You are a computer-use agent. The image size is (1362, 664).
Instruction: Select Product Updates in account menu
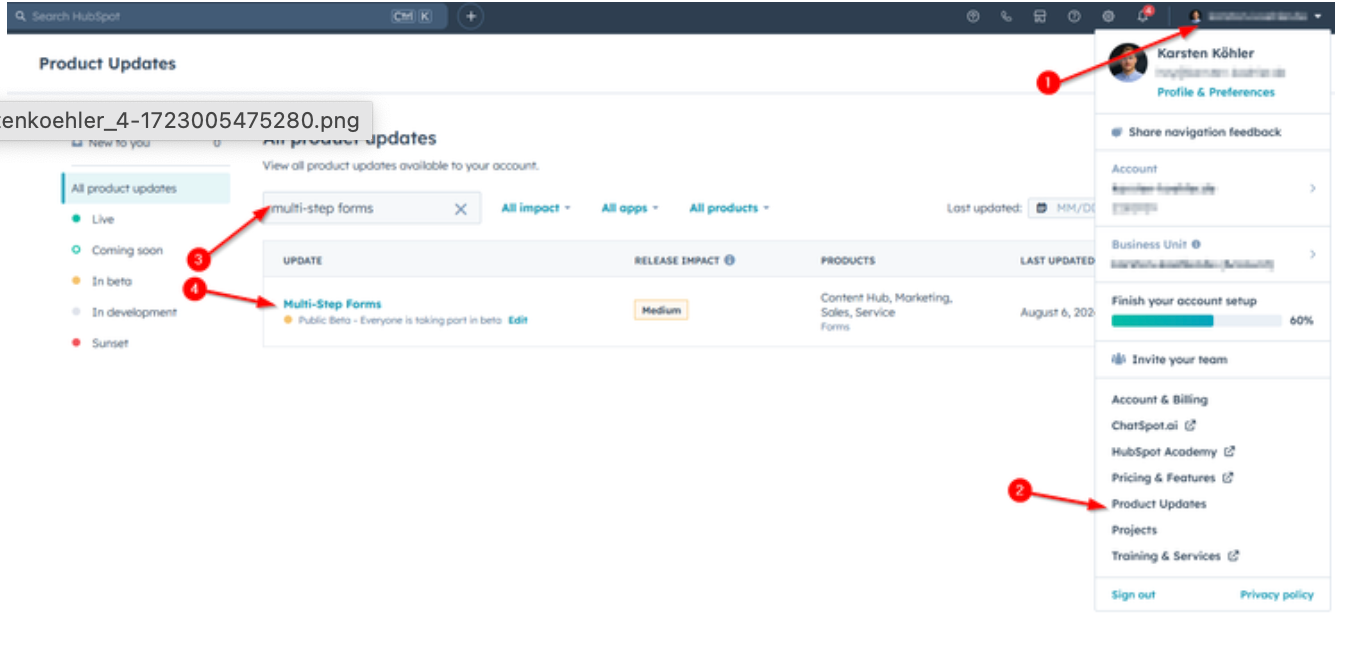(1159, 504)
